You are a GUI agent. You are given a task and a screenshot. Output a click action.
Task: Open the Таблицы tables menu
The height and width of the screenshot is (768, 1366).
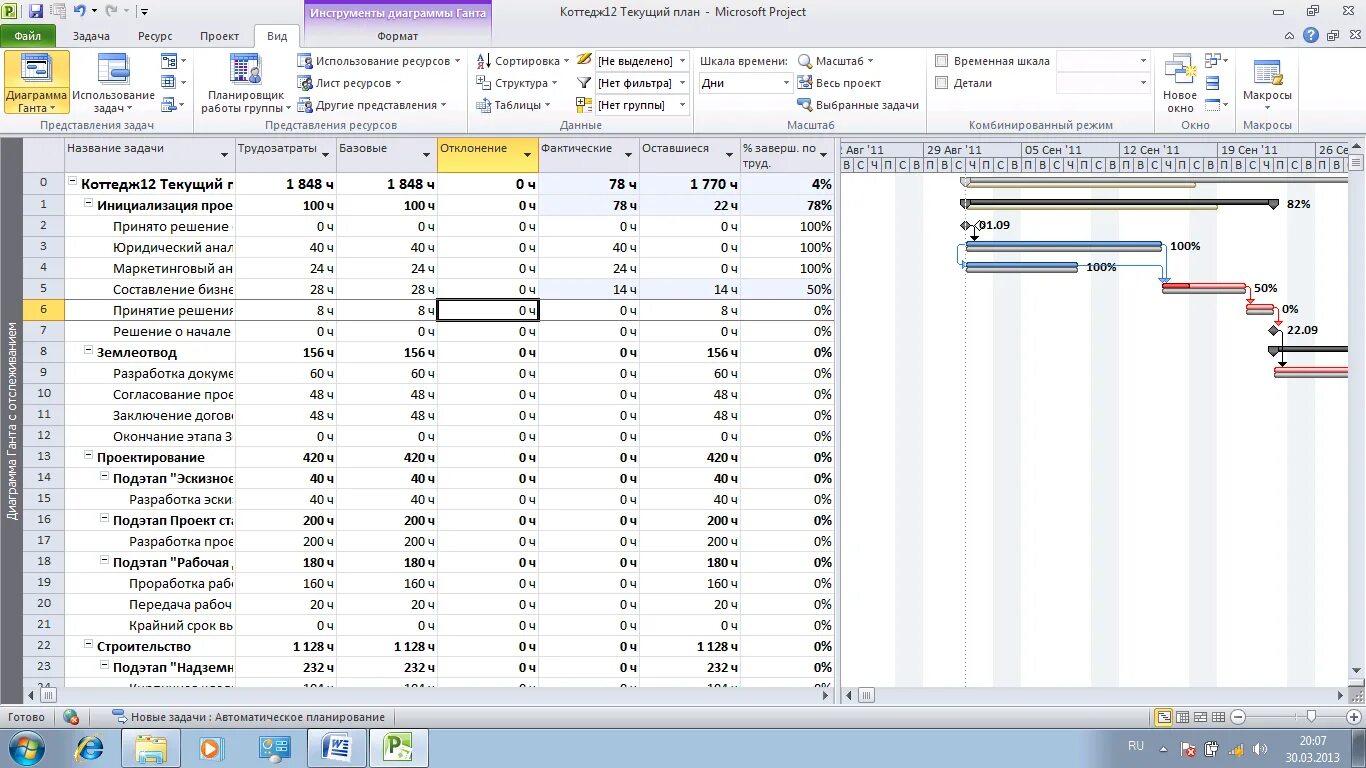(514, 105)
